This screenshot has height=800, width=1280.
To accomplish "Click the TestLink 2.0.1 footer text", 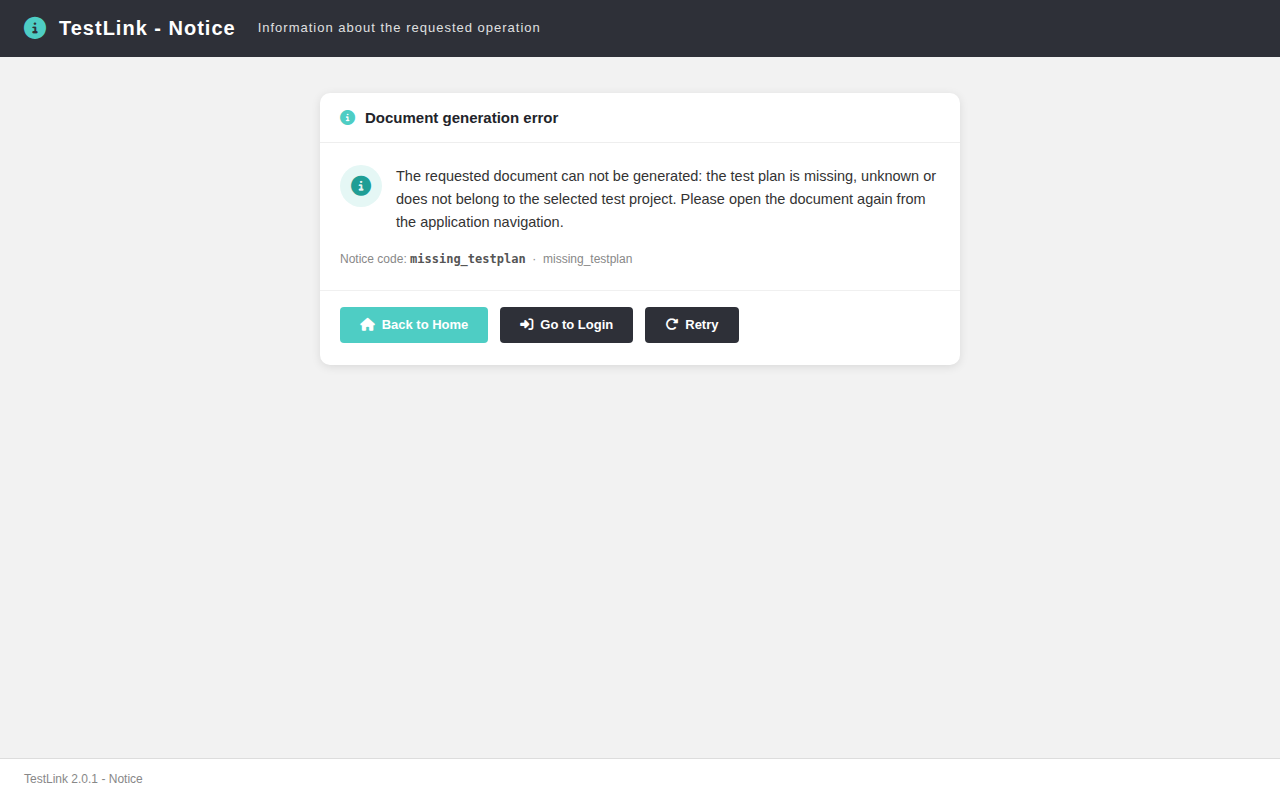I will coord(83,779).
